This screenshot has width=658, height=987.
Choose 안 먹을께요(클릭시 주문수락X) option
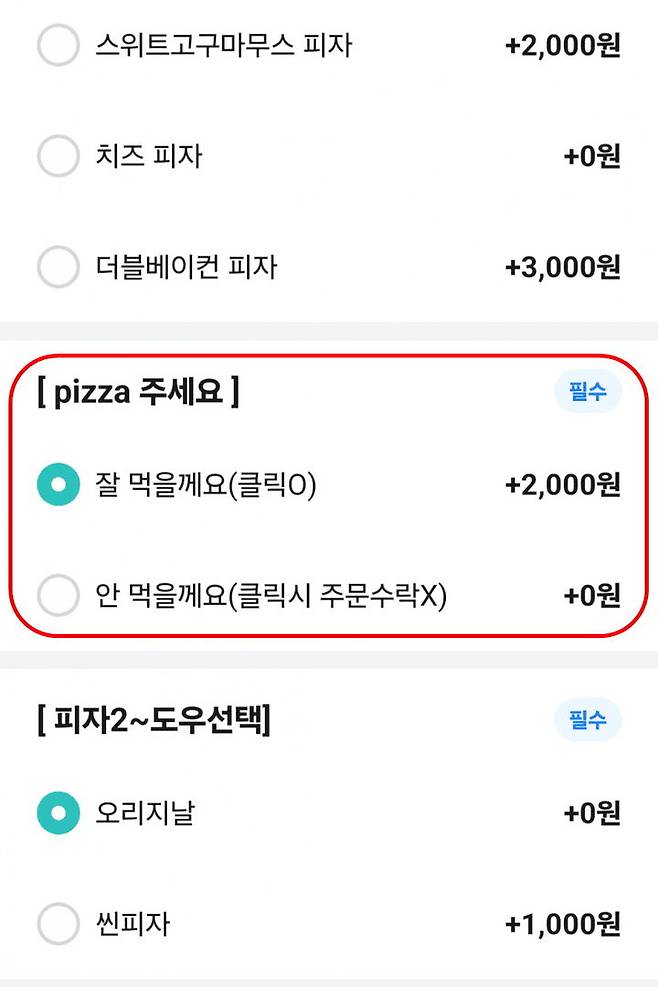pyautogui.click(x=57, y=595)
